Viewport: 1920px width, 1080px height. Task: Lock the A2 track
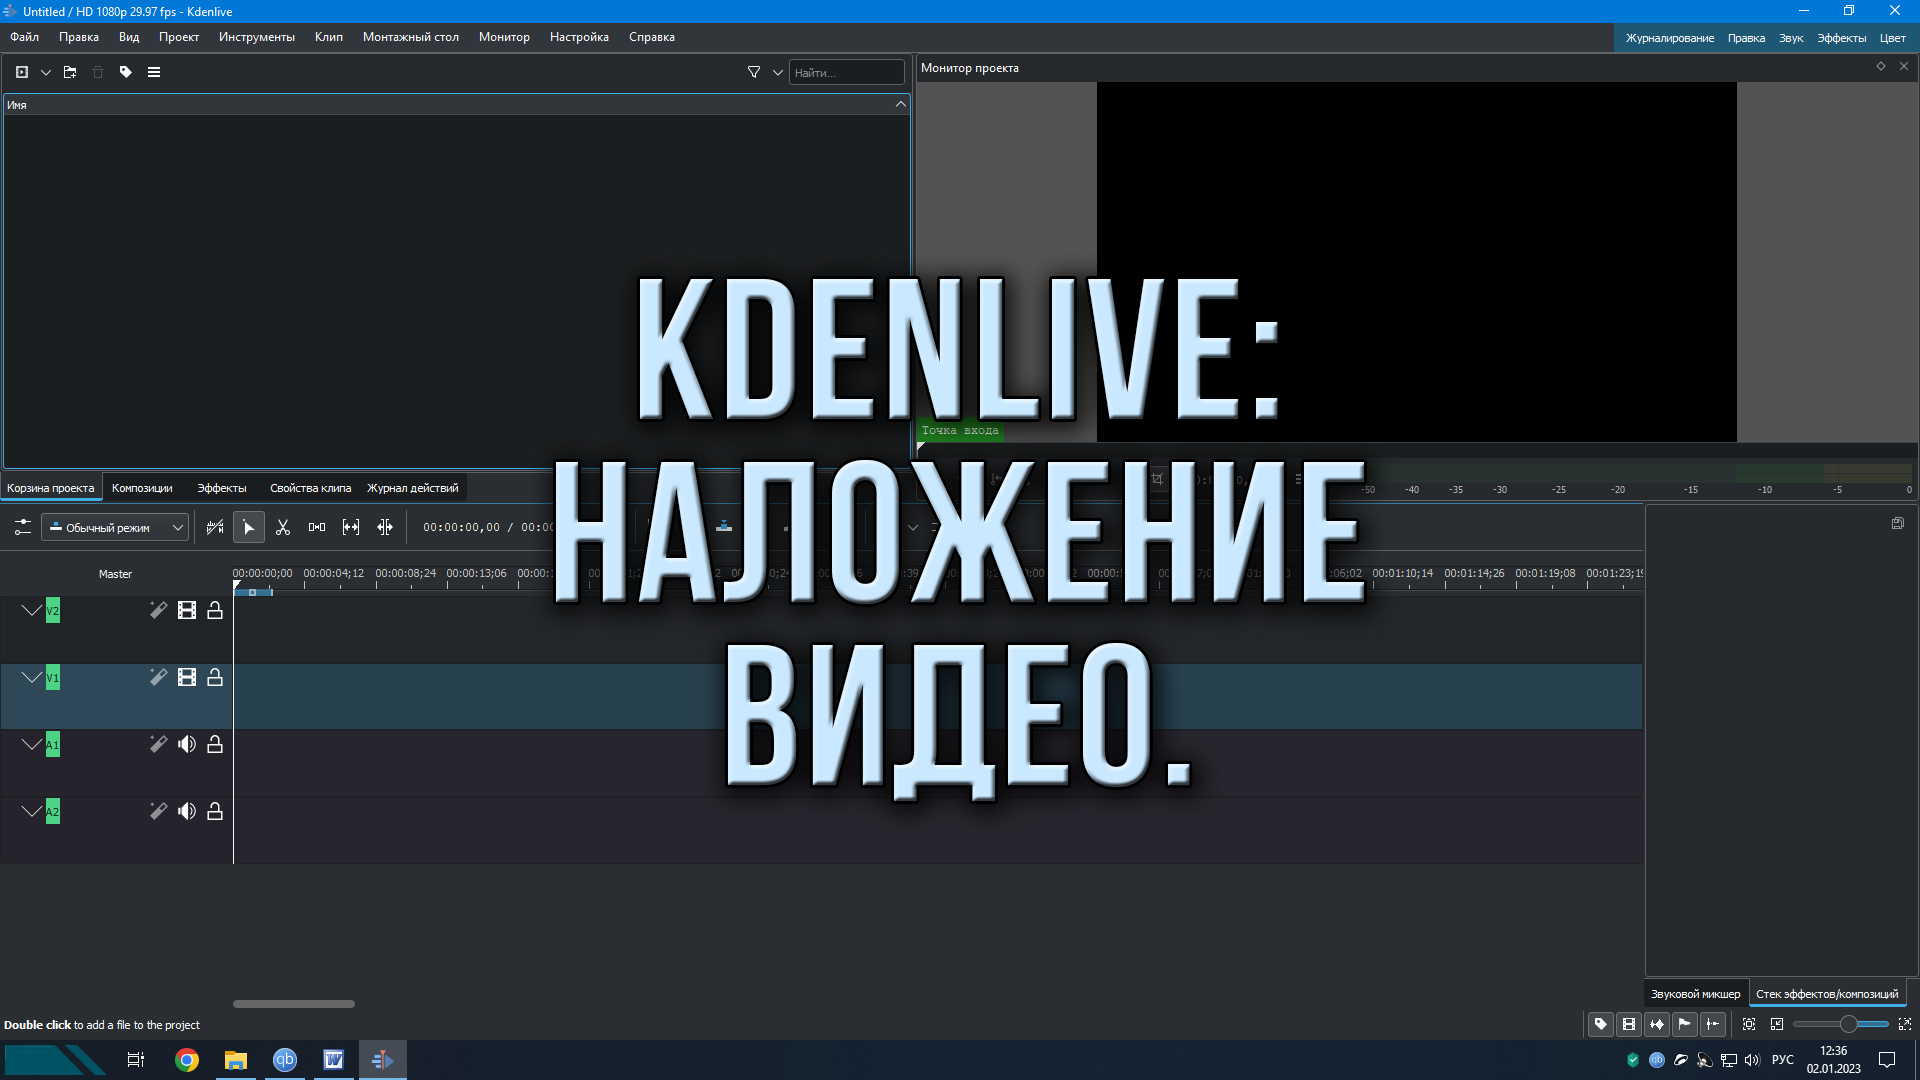[215, 811]
